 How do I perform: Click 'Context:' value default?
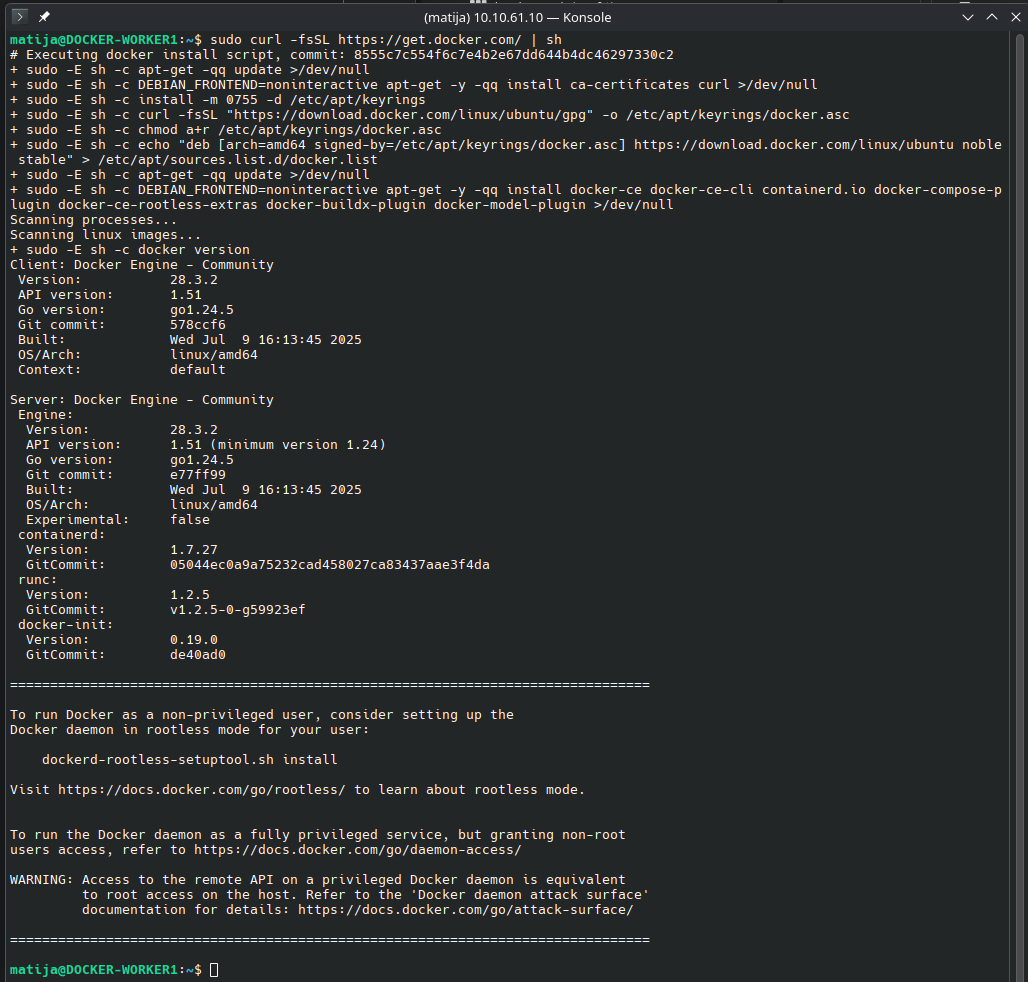coord(197,370)
